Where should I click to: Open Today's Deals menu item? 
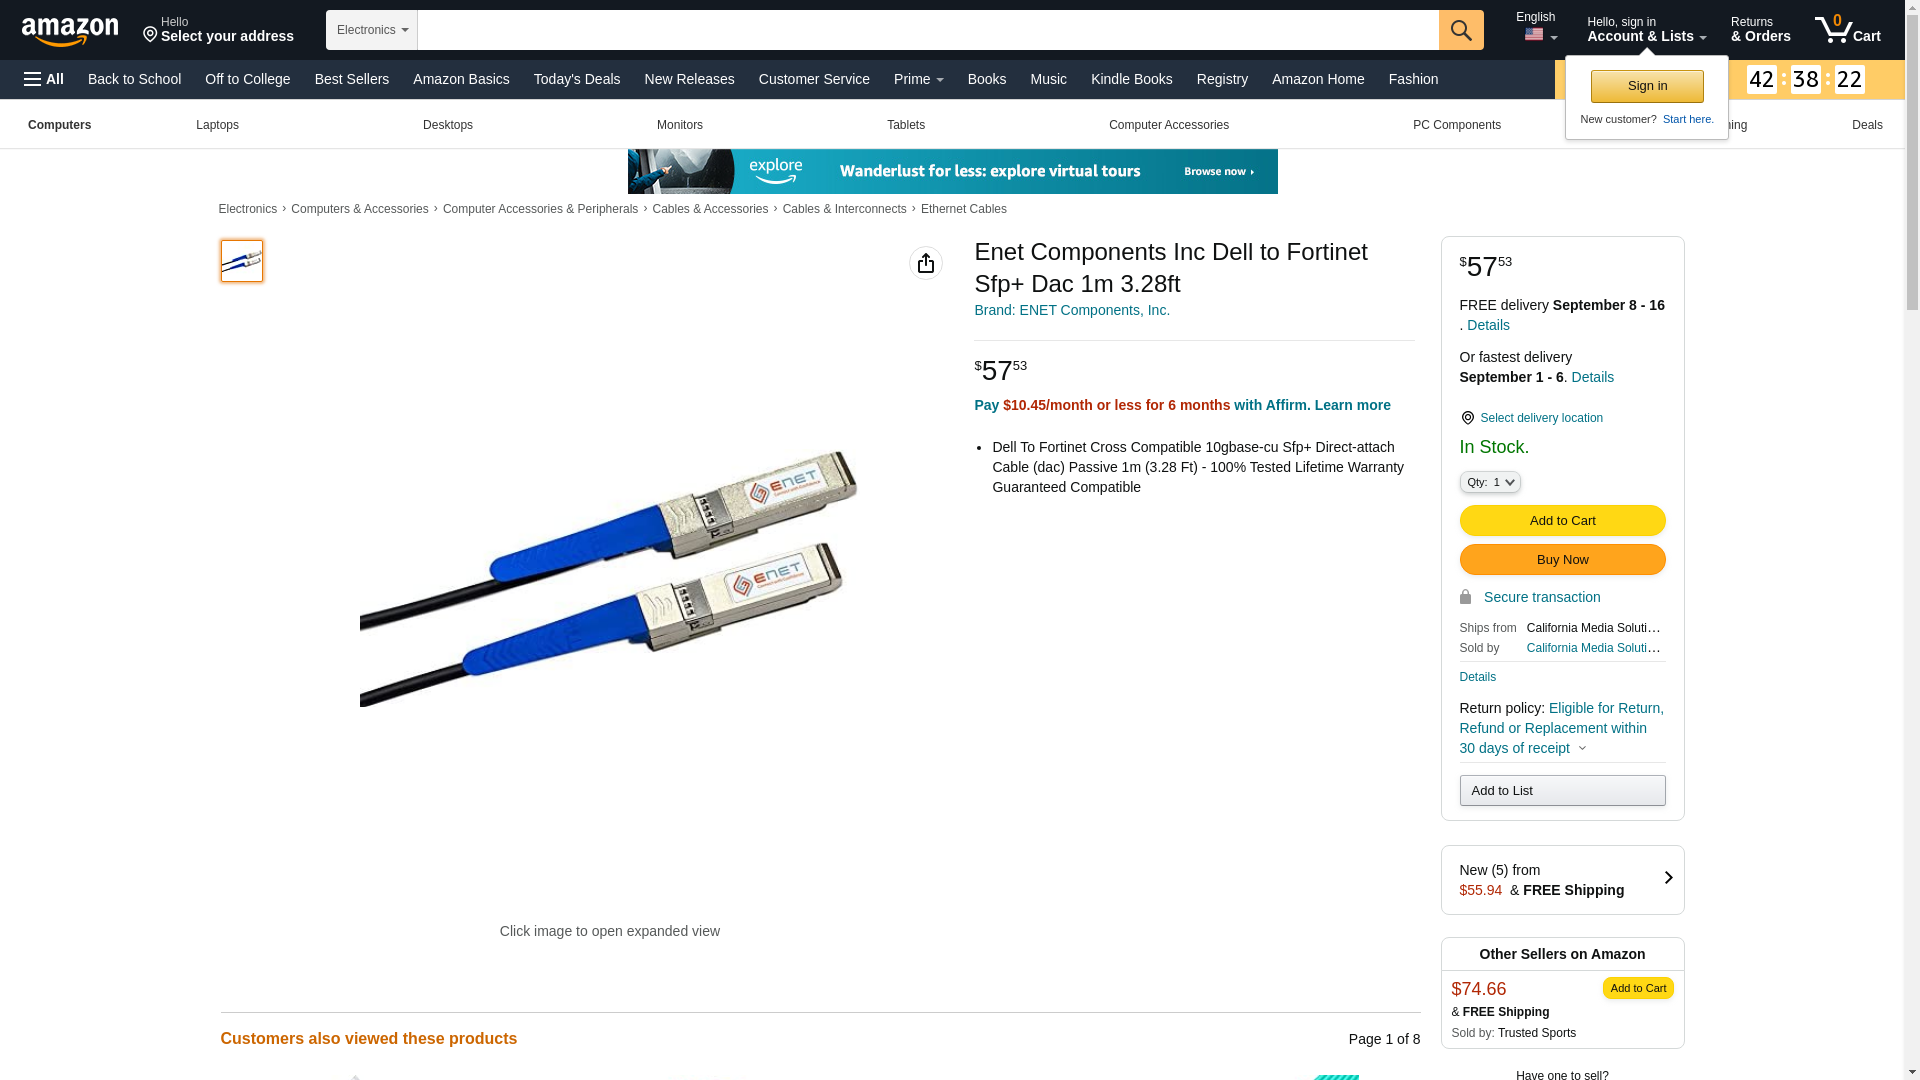tap(577, 79)
